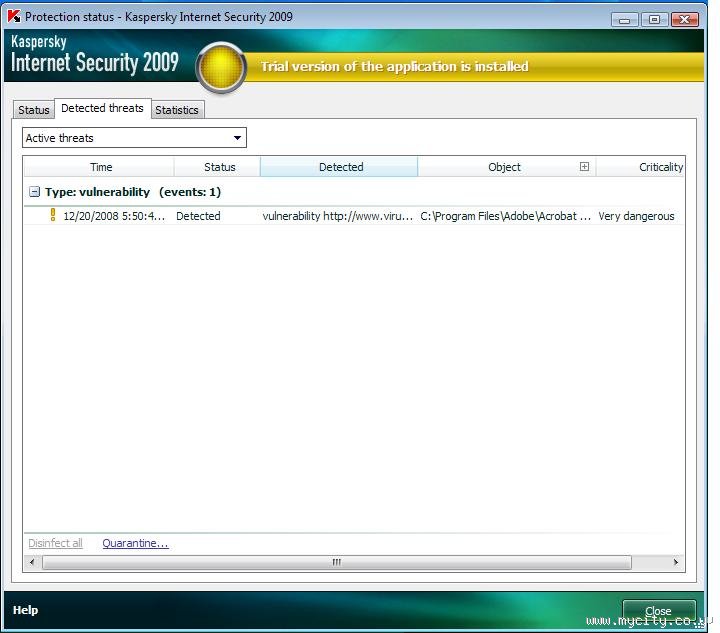Open the Active threats dropdown
The height and width of the screenshot is (633, 720).
click(134, 138)
